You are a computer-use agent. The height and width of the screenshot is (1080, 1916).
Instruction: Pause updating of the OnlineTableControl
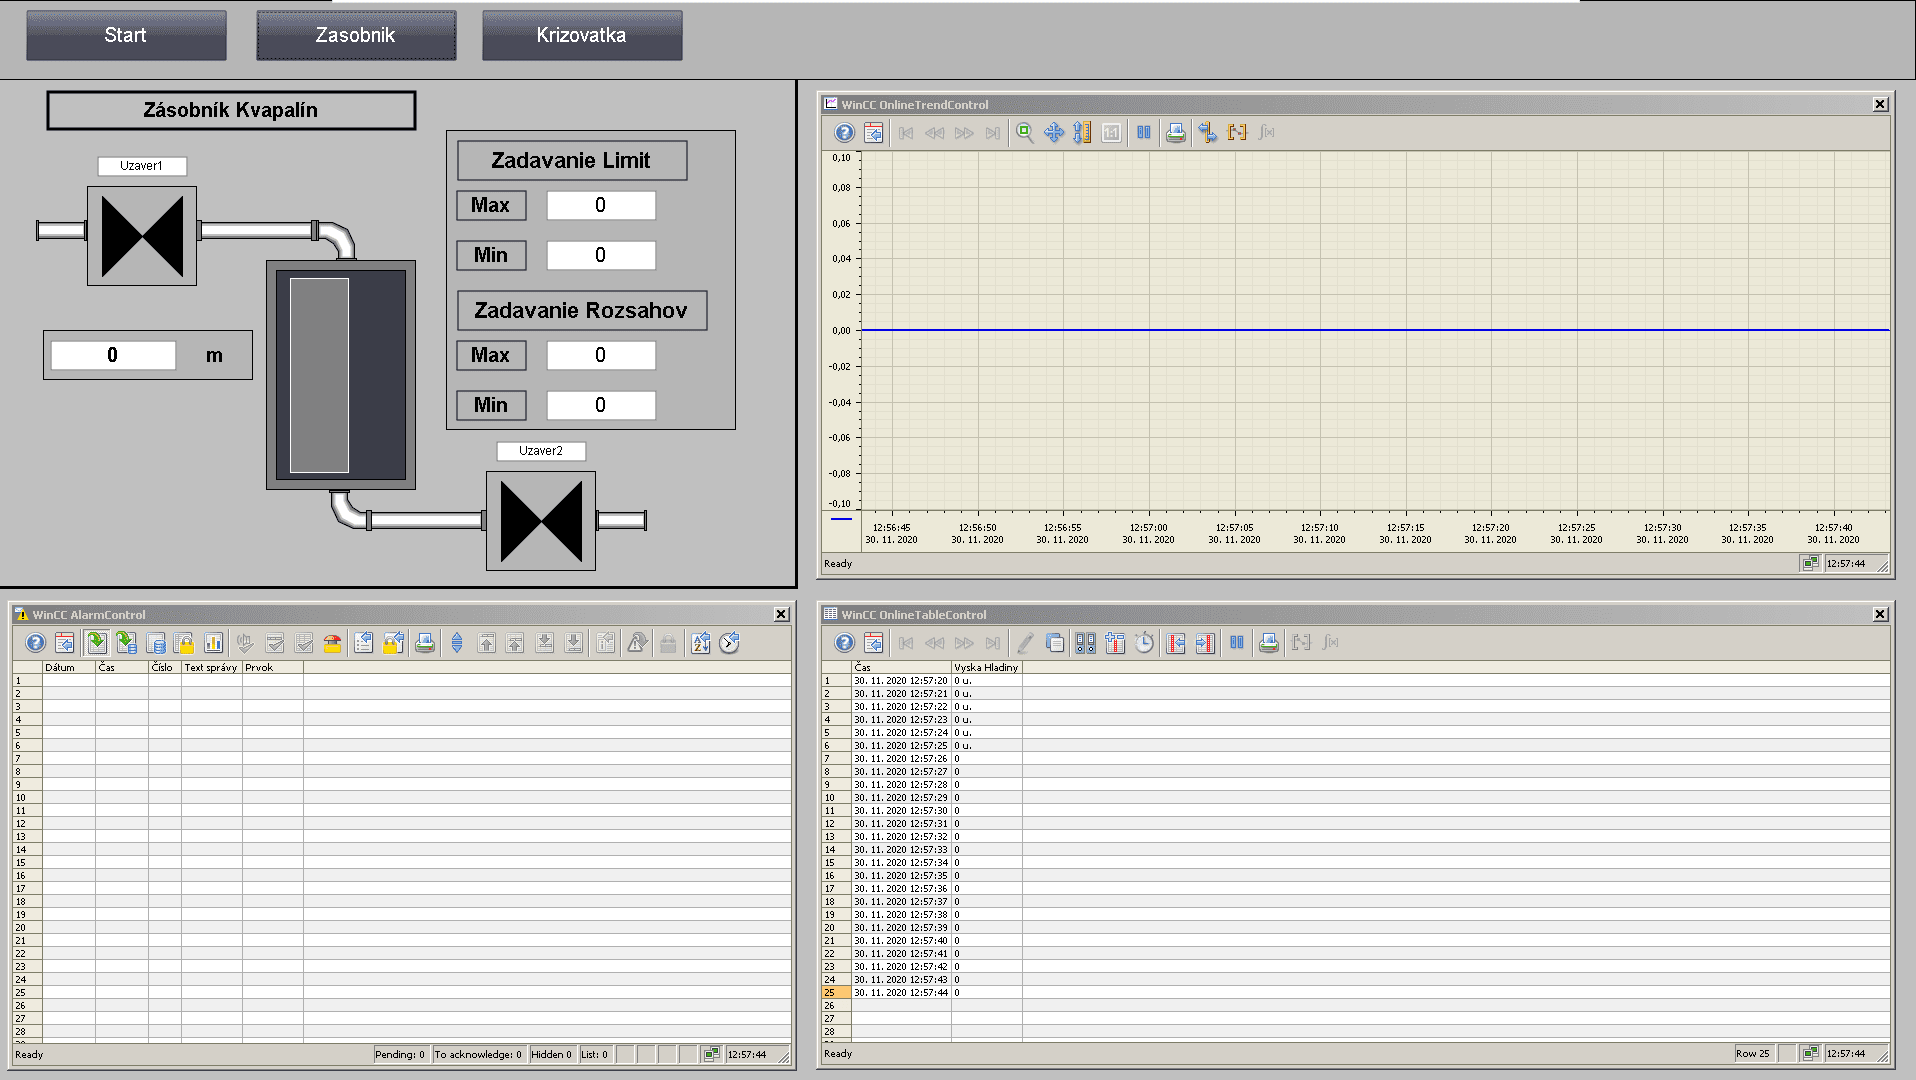coord(1237,643)
